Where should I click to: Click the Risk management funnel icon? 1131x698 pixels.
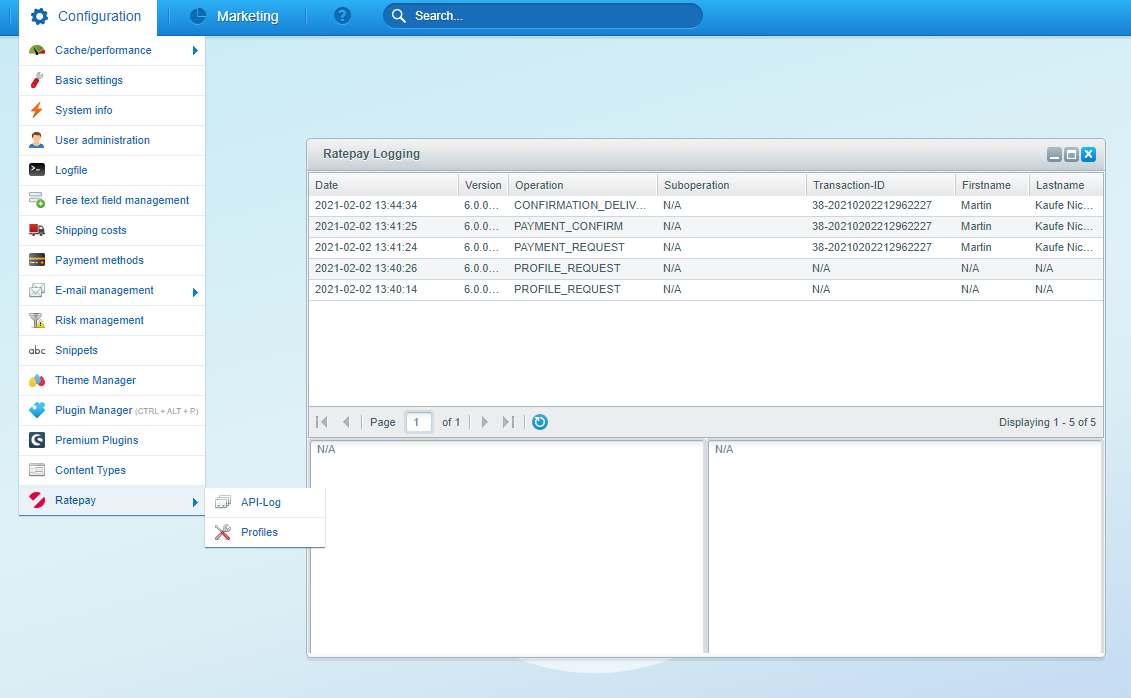click(x=37, y=320)
